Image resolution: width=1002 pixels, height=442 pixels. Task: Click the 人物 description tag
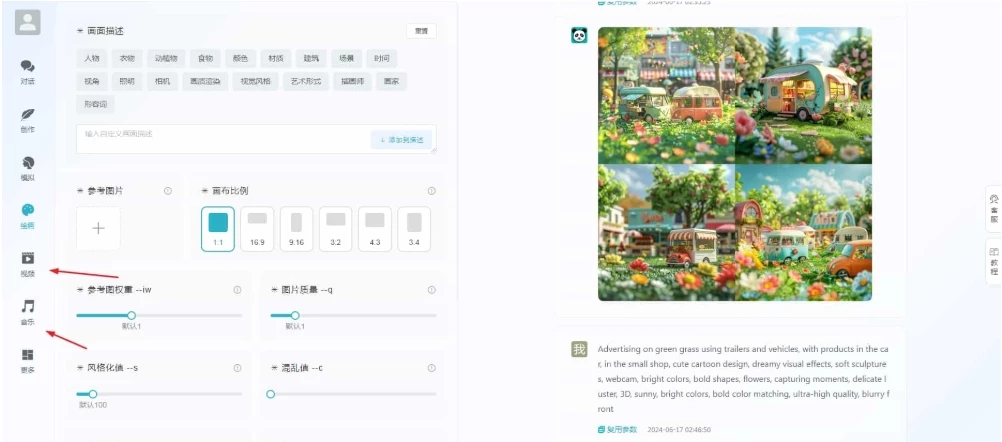point(92,58)
